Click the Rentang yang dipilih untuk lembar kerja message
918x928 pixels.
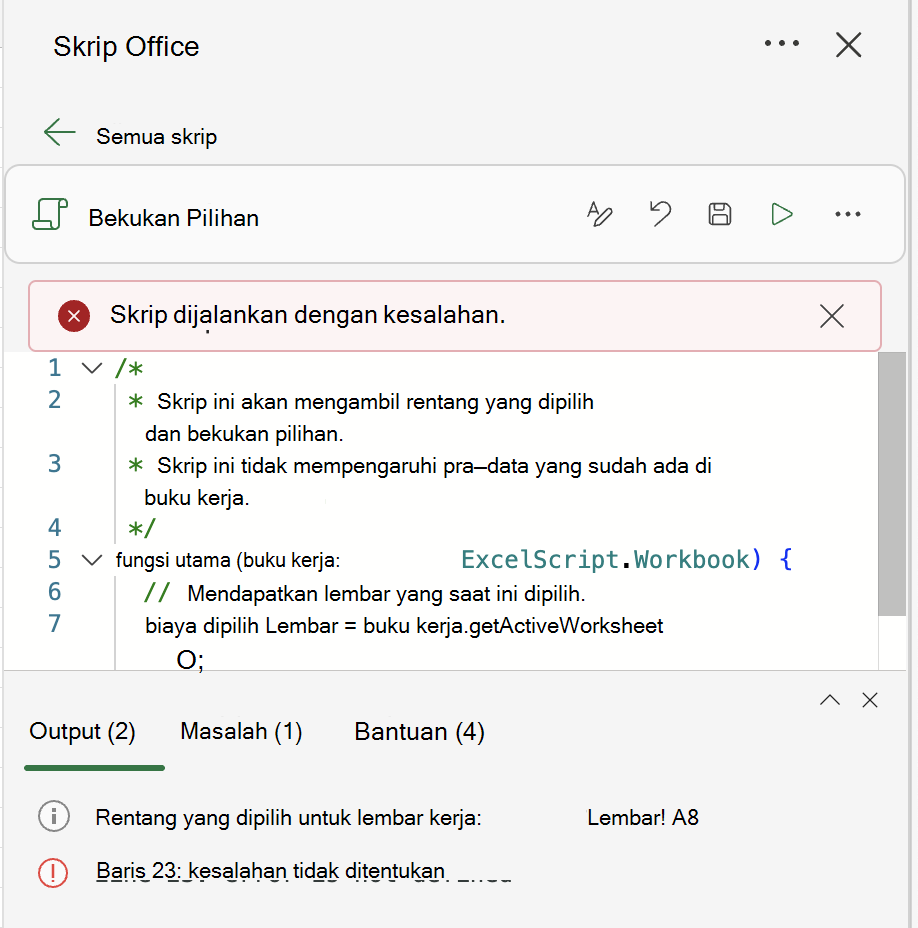coord(288,818)
